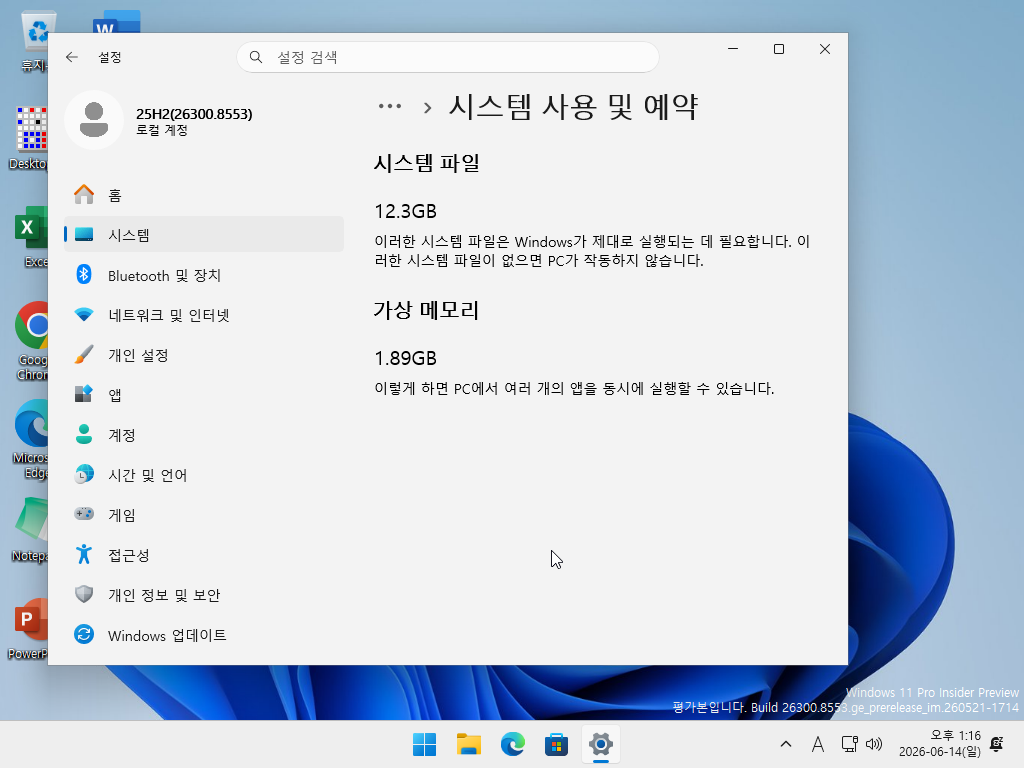Image resolution: width=1024 pixels, height=768 pixels.
Task: Launch Microsoft Edge from the taskbar
Action: (x=513, y=744)
